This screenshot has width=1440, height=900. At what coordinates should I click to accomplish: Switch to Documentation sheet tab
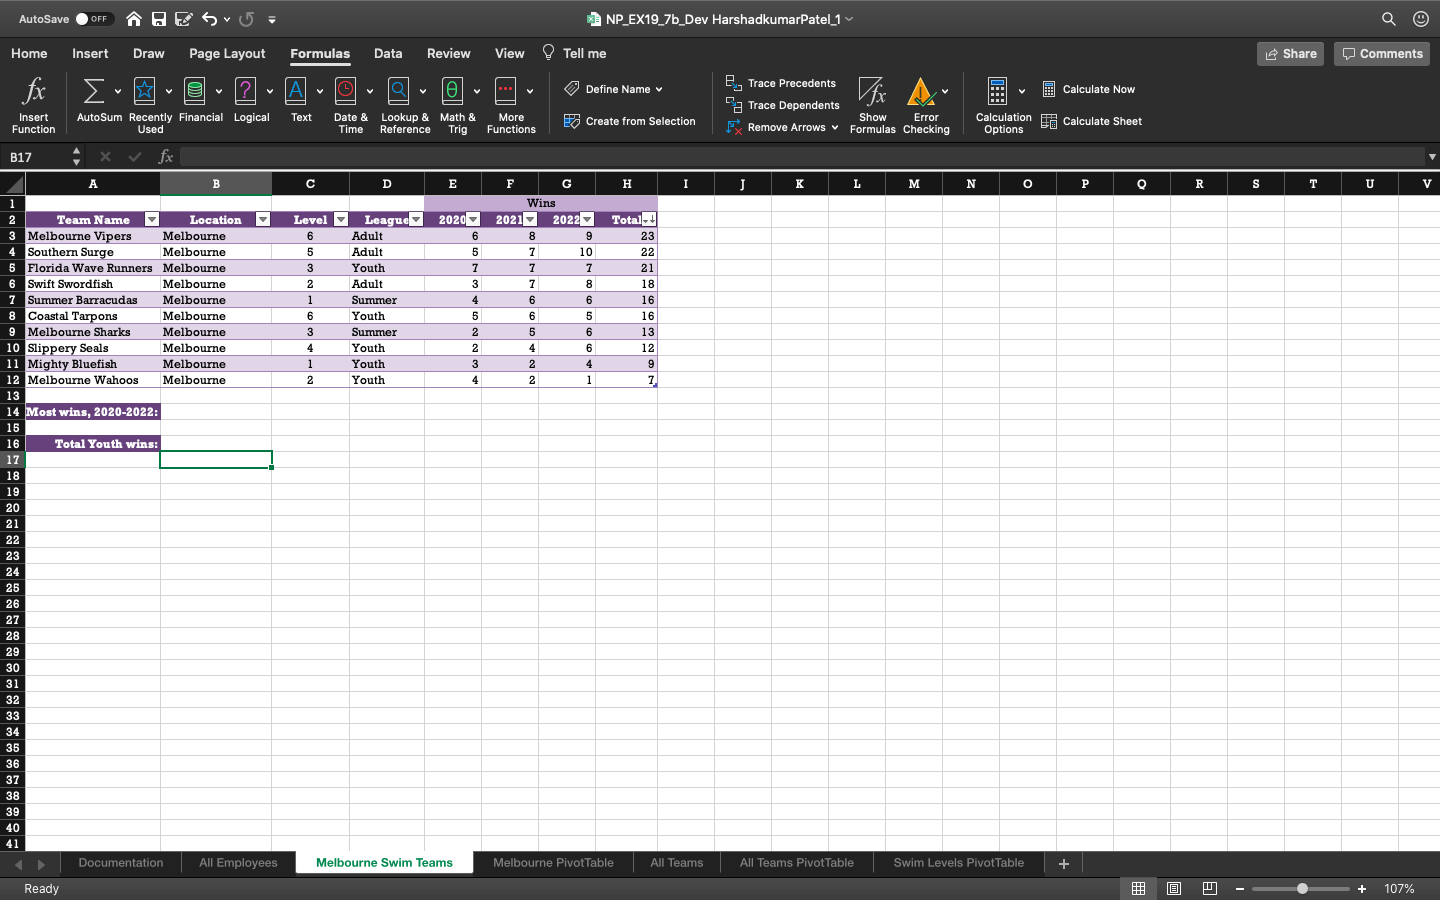(x=121, y=863)
